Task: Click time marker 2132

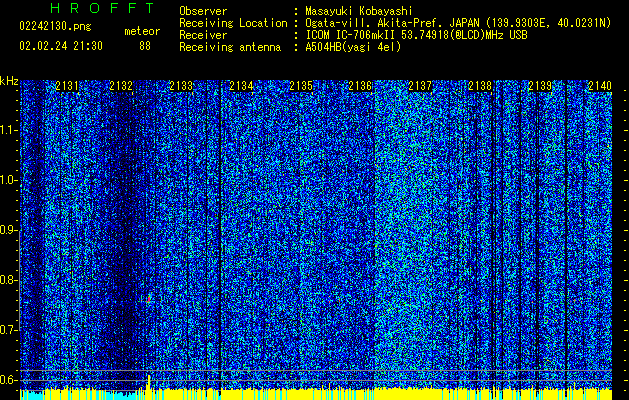Action: tap(121, 86)
